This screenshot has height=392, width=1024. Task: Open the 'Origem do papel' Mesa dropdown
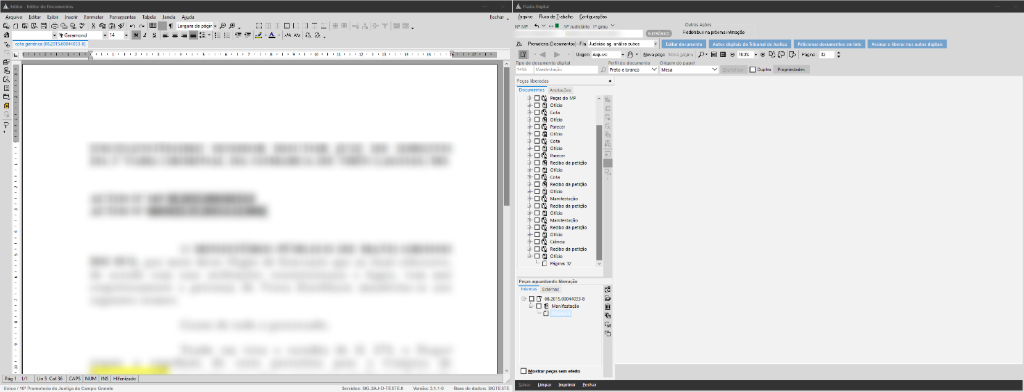click(x=689, y=69)
